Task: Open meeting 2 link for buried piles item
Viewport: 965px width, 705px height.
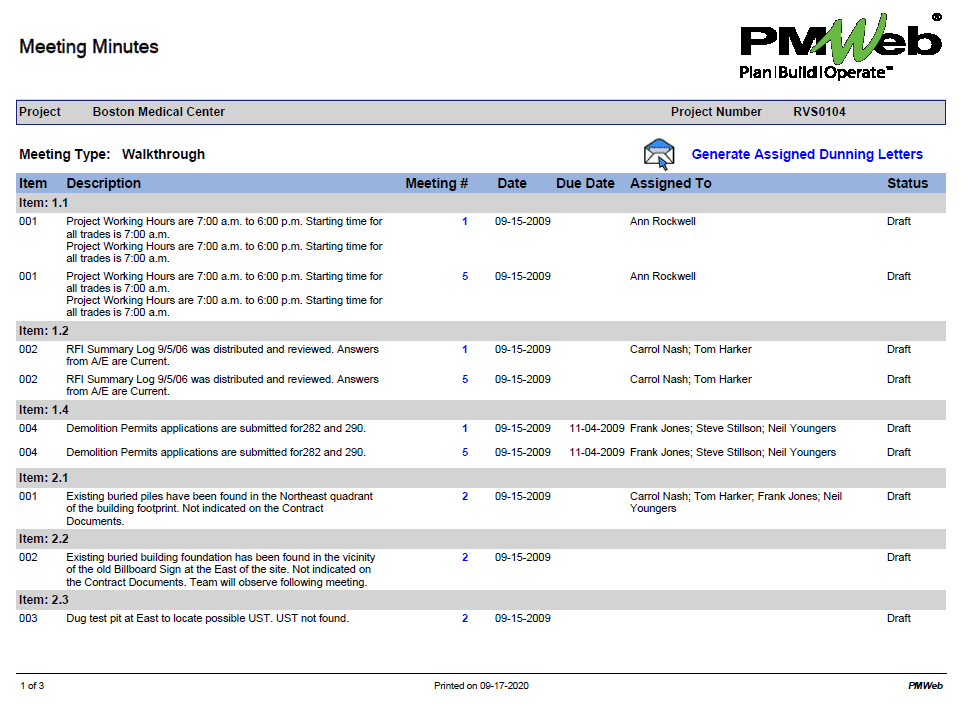Action: pyautogui.click(x=465, y=496)
